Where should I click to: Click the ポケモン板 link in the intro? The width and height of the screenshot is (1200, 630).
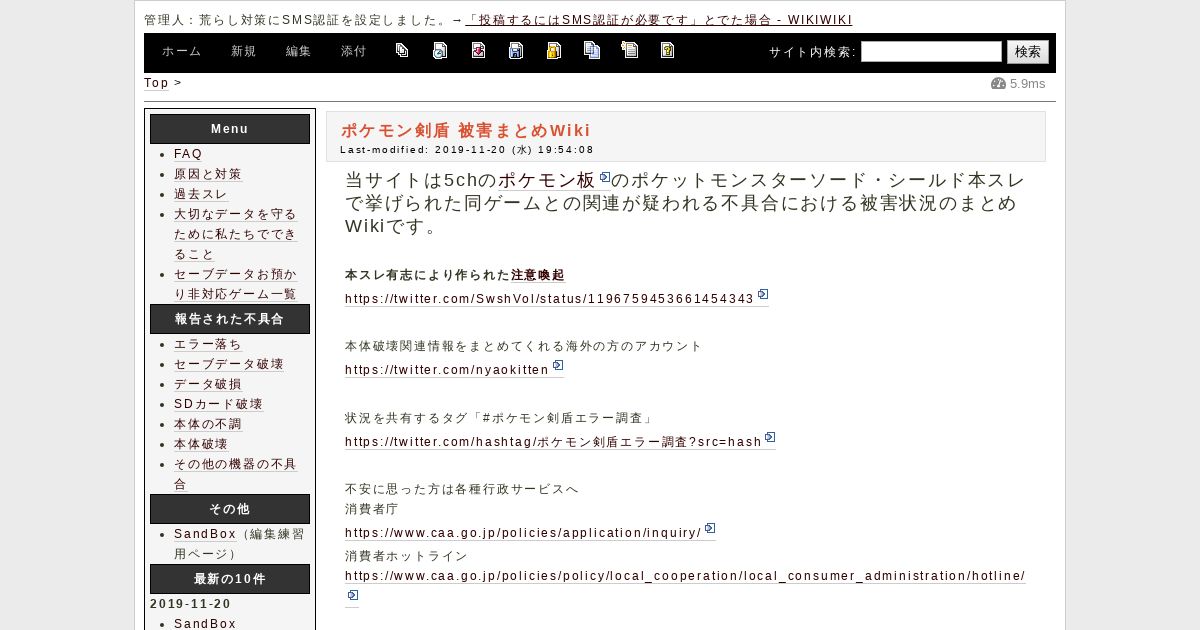(x=546, y=180)
